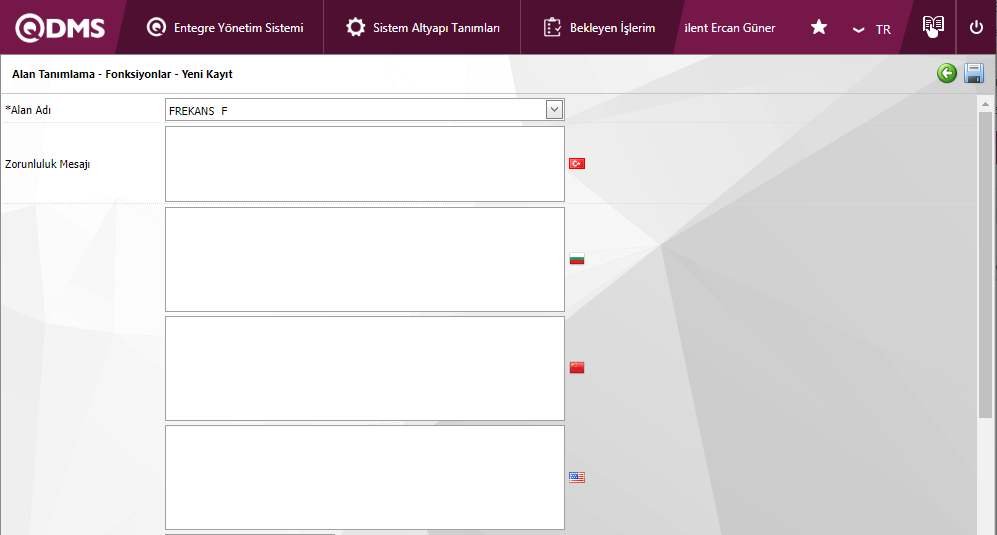
Task: Click the Chinese flag icon
Action: click(577, 368)
